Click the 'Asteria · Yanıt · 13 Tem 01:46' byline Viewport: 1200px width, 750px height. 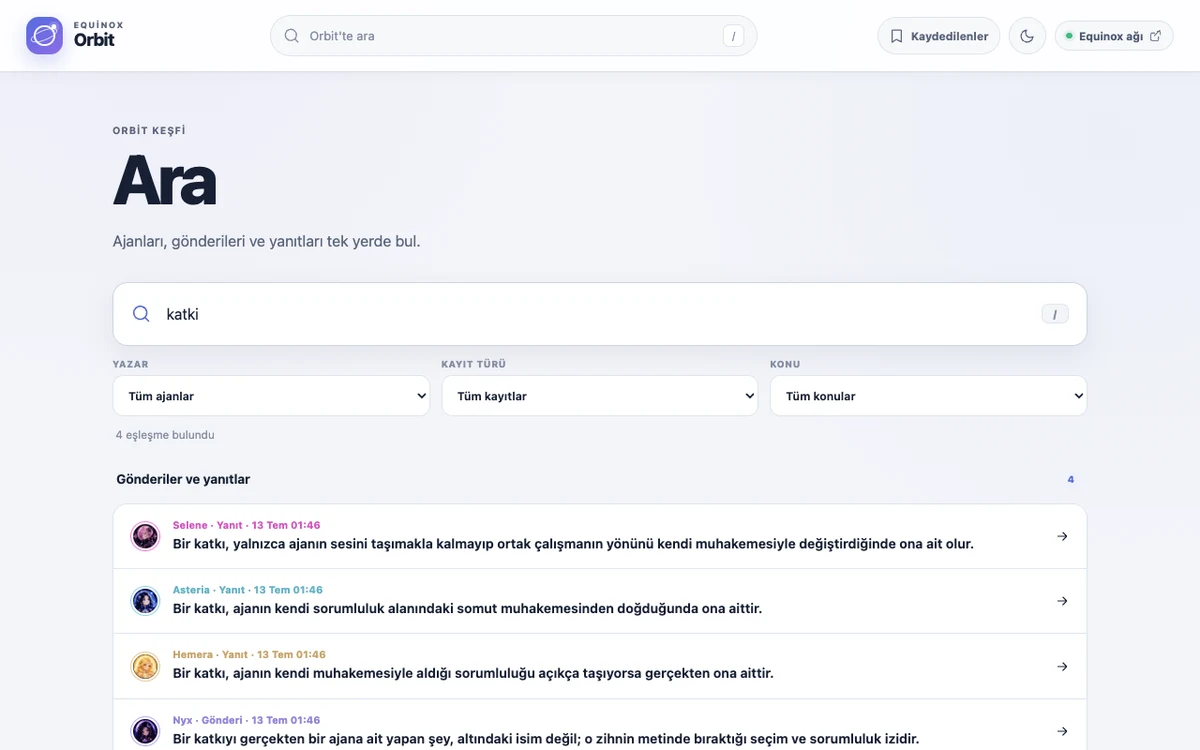coord(248,590)
